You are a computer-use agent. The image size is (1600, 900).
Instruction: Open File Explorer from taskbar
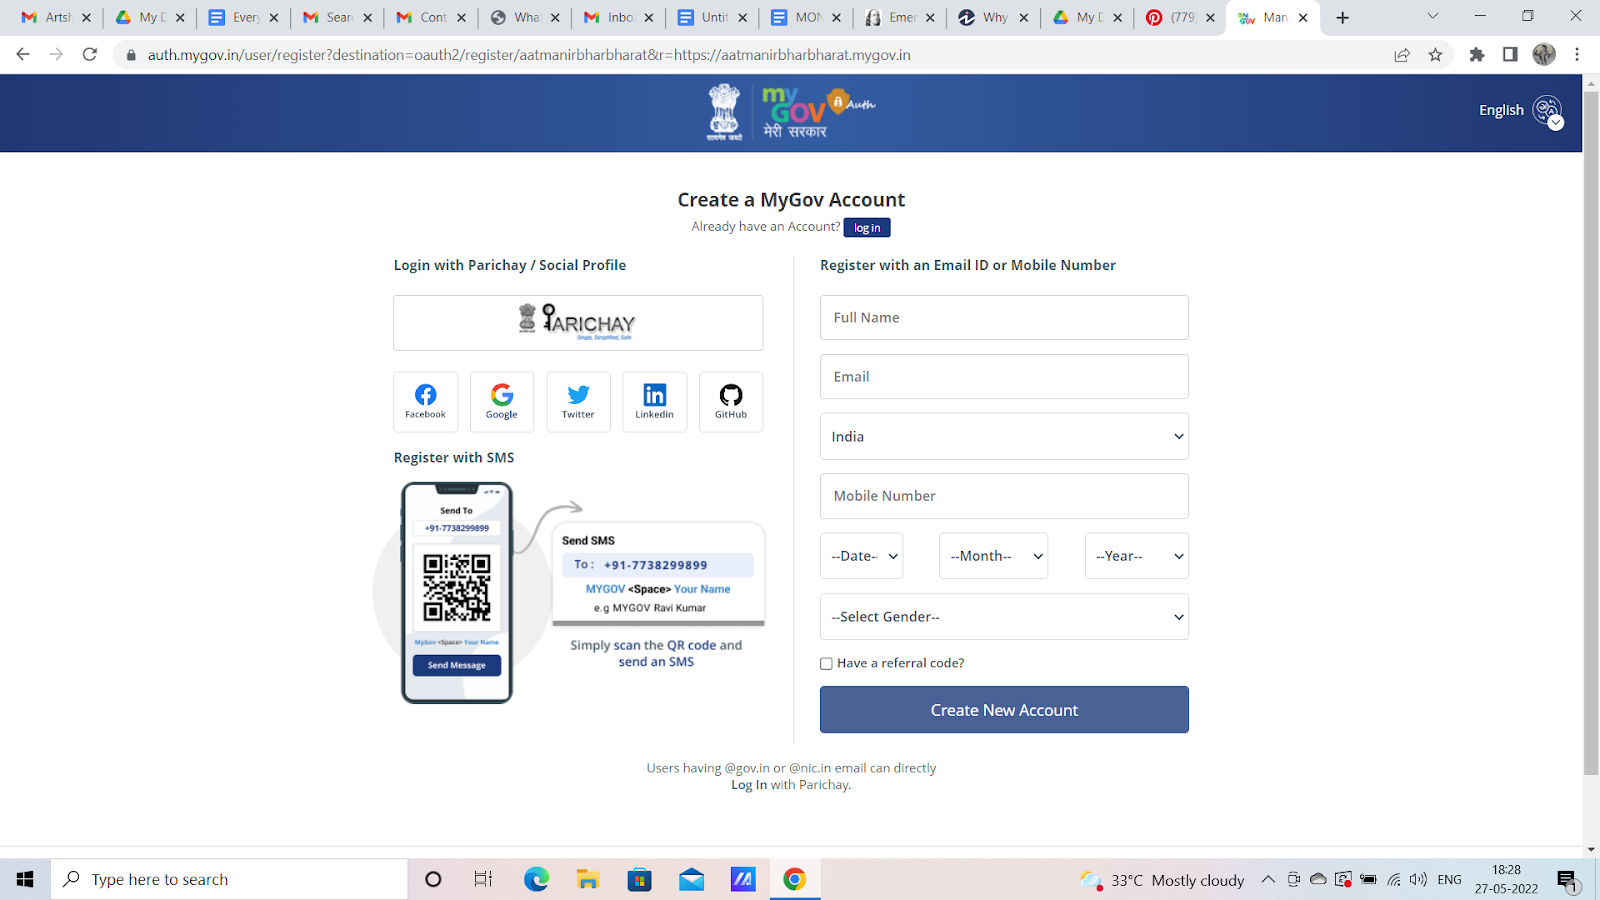tap(588, 879)
